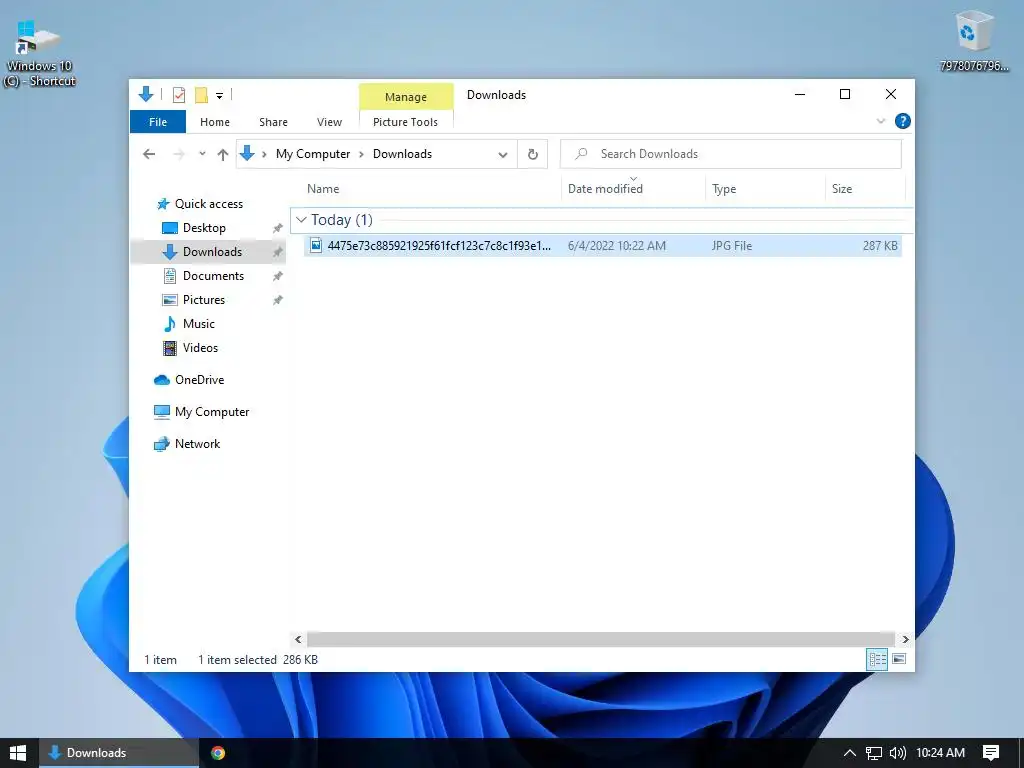
Task: Click the New folder icon in title bar
Action: click(x=201, y=95)
